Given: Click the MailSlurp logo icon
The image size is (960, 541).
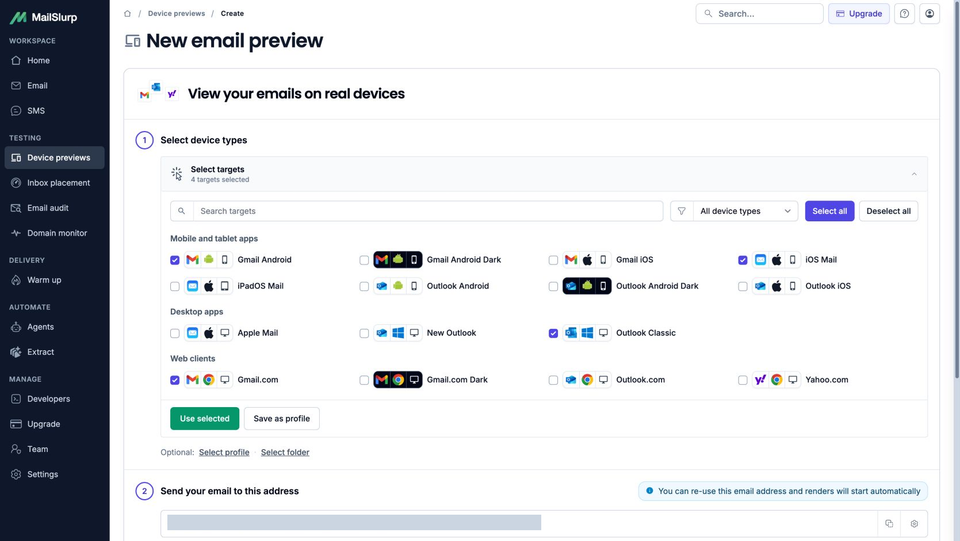Looking at the screenshot, I should pos(18,17).
